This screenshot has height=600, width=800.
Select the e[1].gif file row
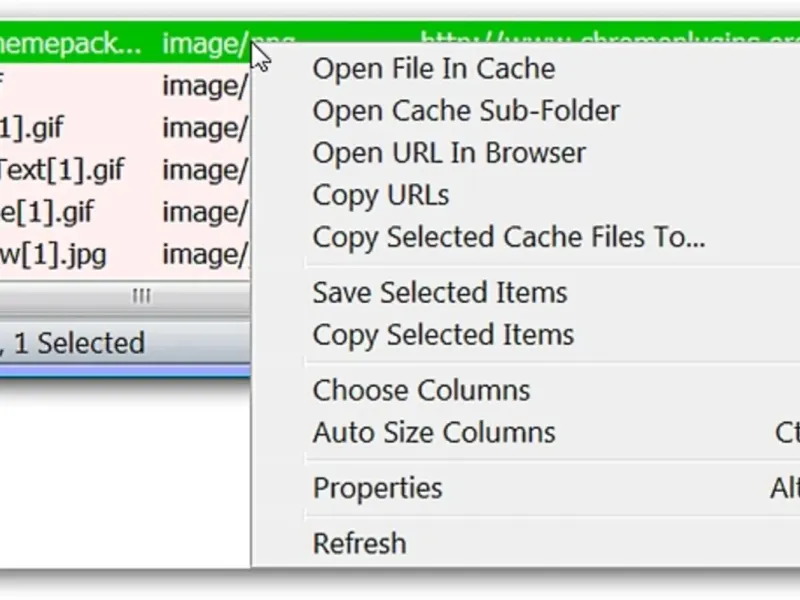pyautogui.click(x=125, y=212)
